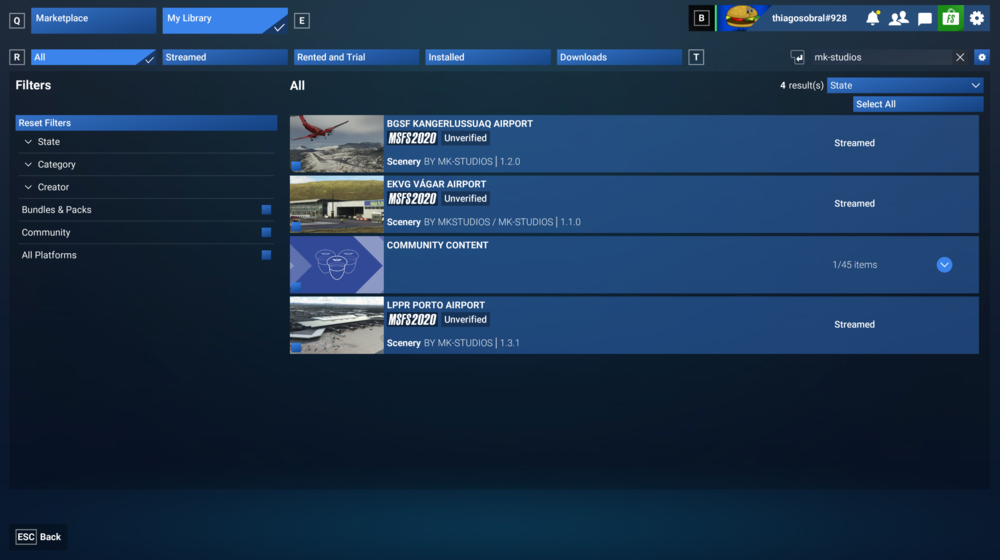Click the Select All button
The width and height of the screenshot is (1000, 560).
(917, 104)
